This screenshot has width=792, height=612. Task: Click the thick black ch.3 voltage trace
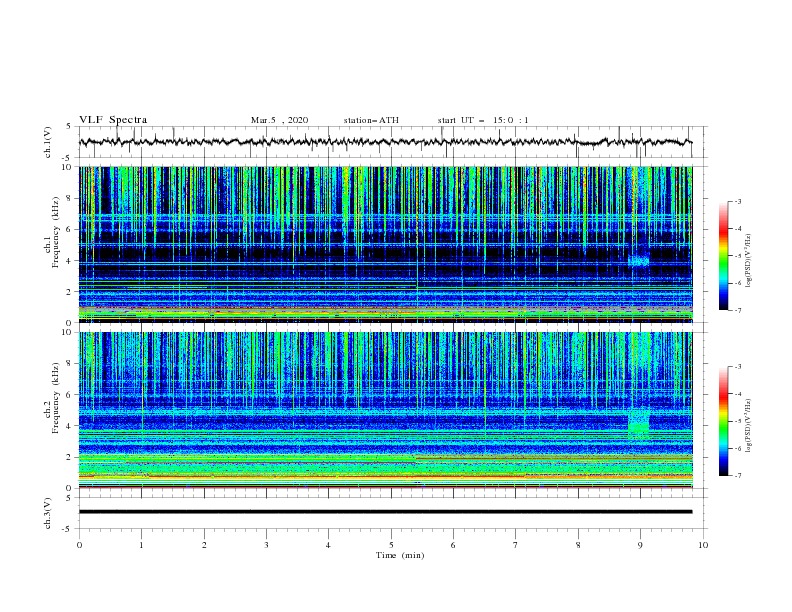point(385,512)
